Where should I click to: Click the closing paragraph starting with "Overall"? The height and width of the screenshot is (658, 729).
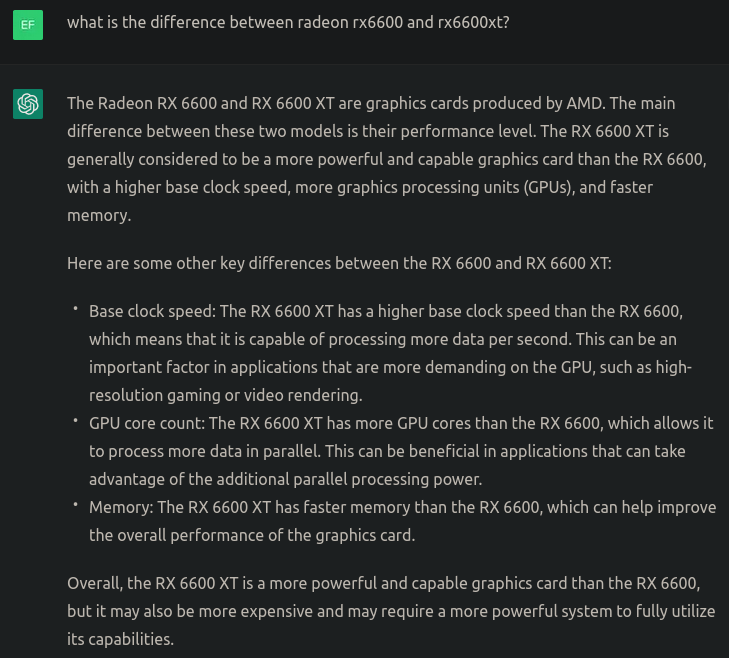click(390, 610)
